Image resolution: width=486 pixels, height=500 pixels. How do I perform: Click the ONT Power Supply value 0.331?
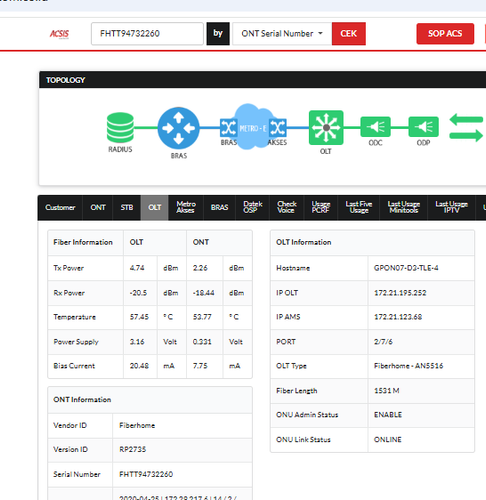point(202,342)
